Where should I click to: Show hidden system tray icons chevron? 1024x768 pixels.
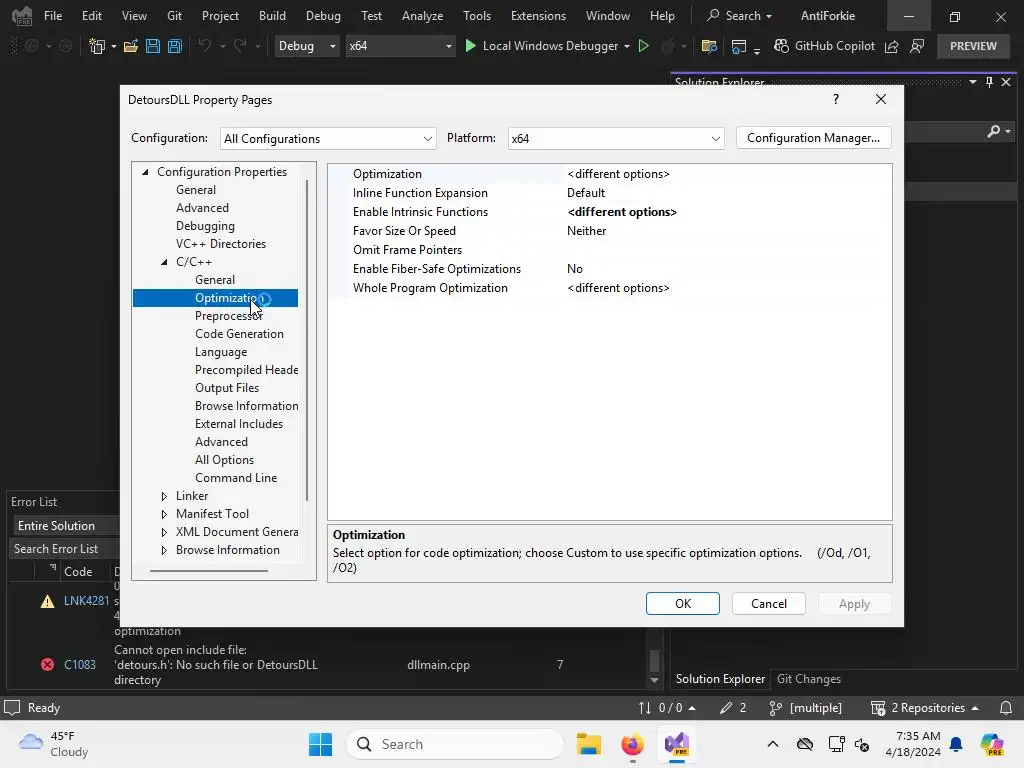point(773,744)
